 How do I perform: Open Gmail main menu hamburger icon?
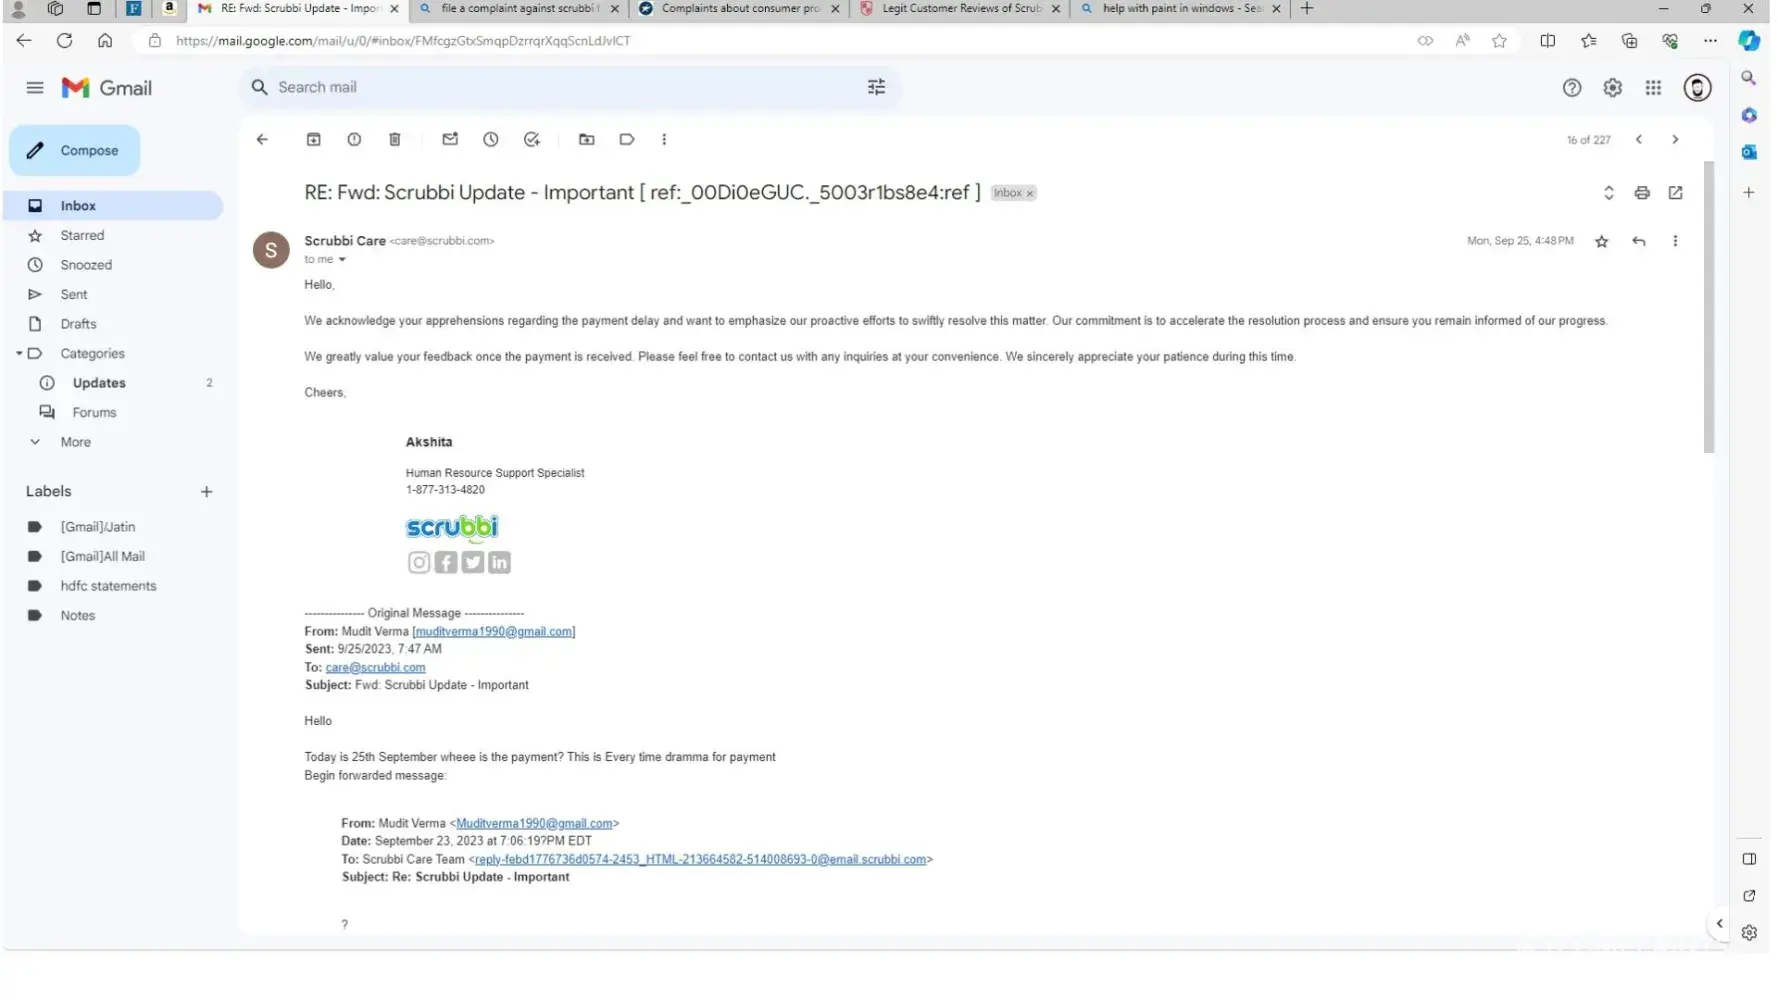pos(35,88)
